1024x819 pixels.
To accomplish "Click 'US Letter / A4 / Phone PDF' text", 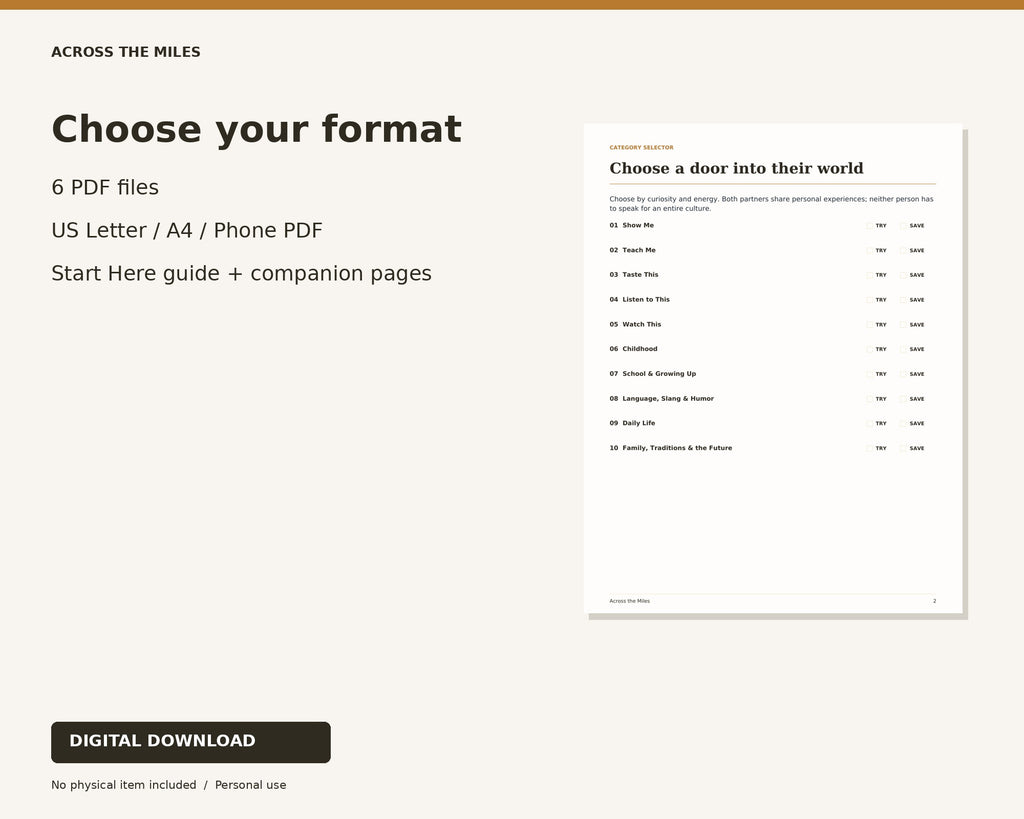I will coord(187,231).
